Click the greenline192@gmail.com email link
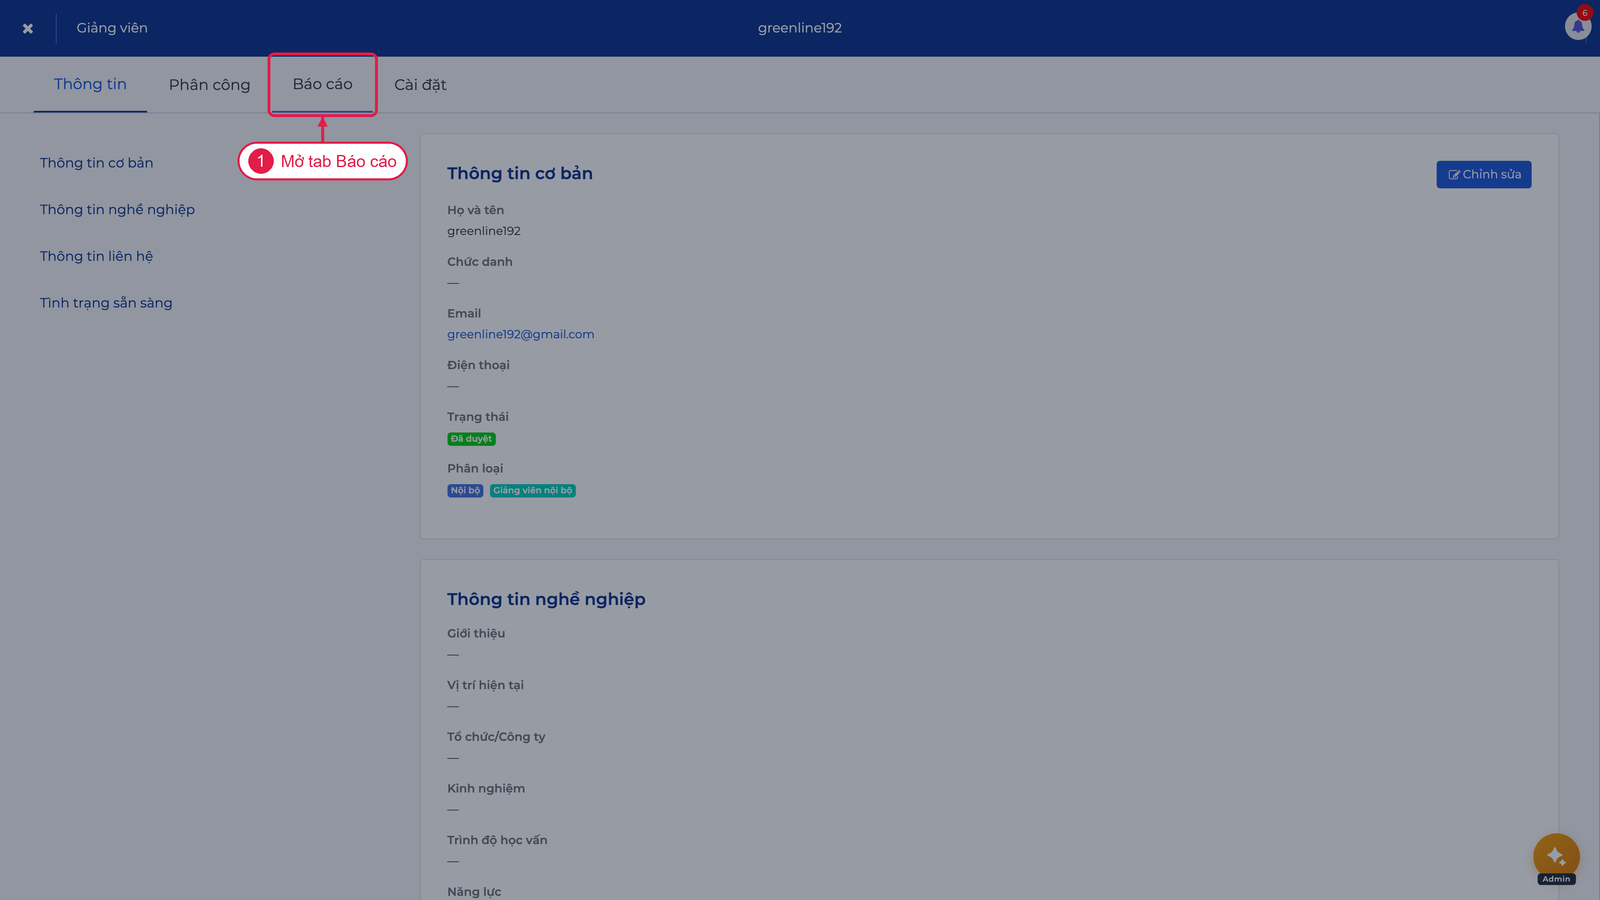The height and width of the screenshot is (900, 1600). (x=520, y=334)
